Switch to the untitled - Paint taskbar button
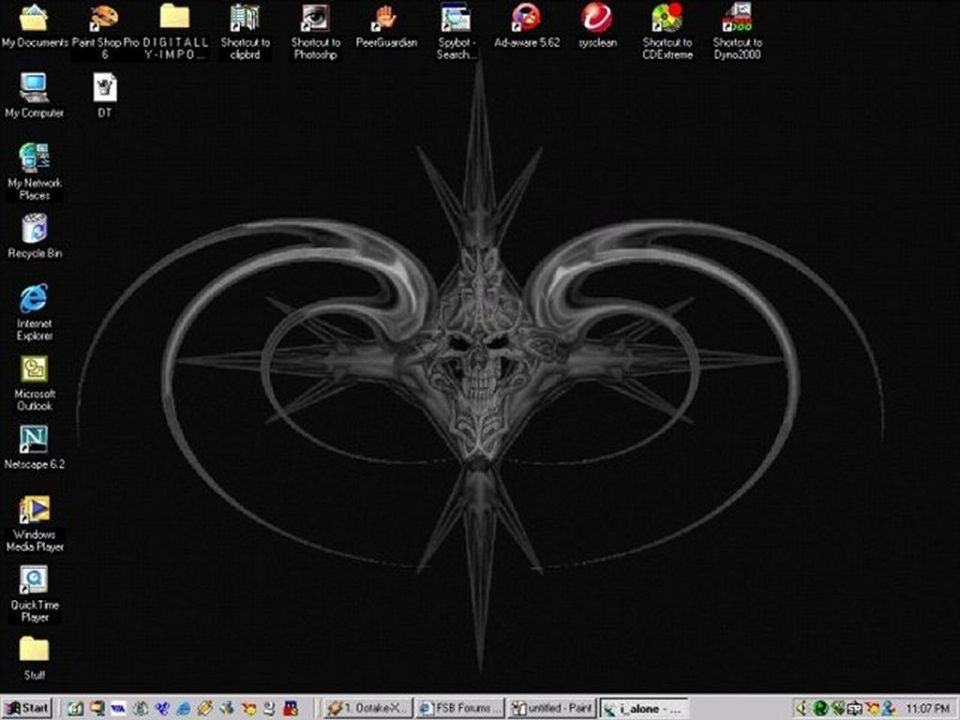The width and height of the screenshot is (960, 720). pos(552,708)
